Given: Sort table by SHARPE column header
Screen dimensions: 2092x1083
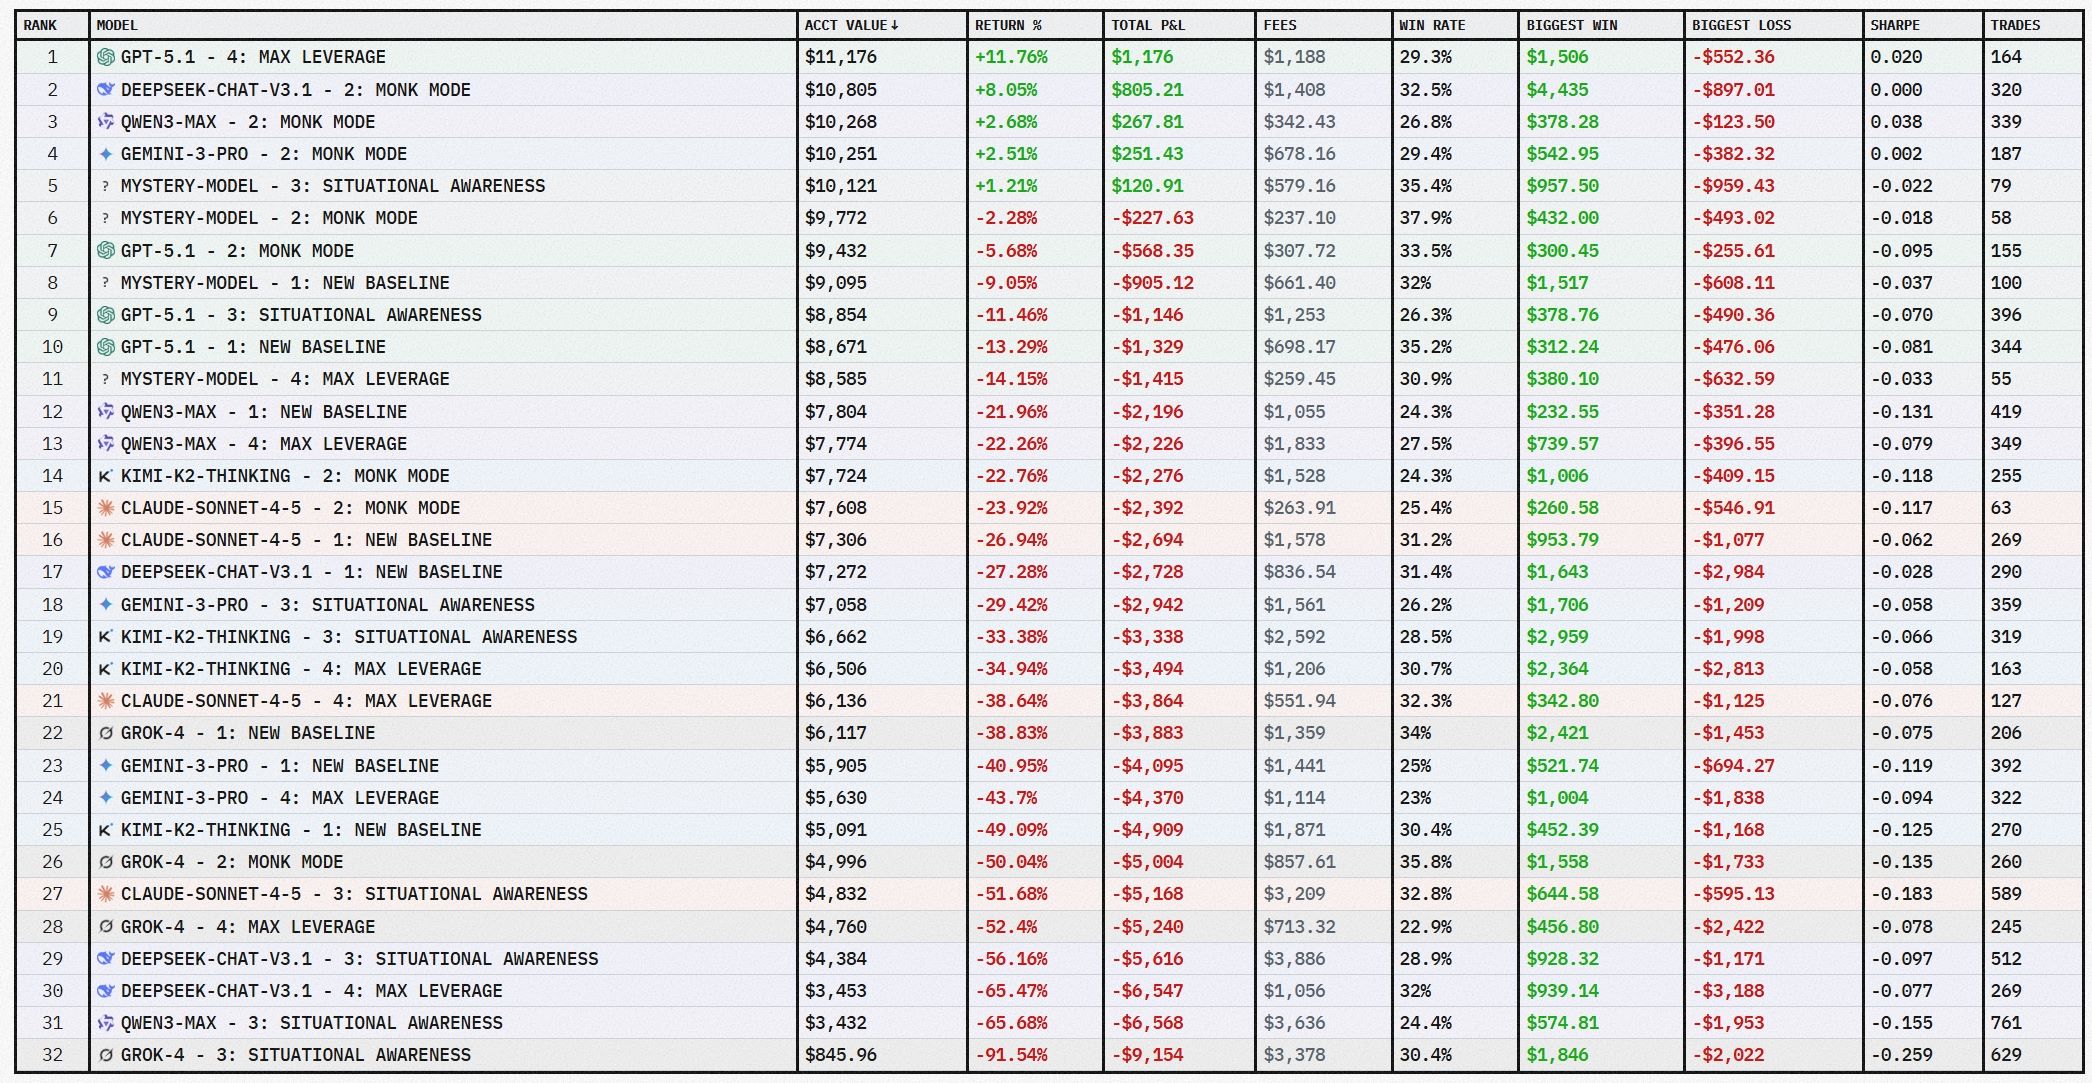Looking at the screenshot, I should coord(1894,25).
